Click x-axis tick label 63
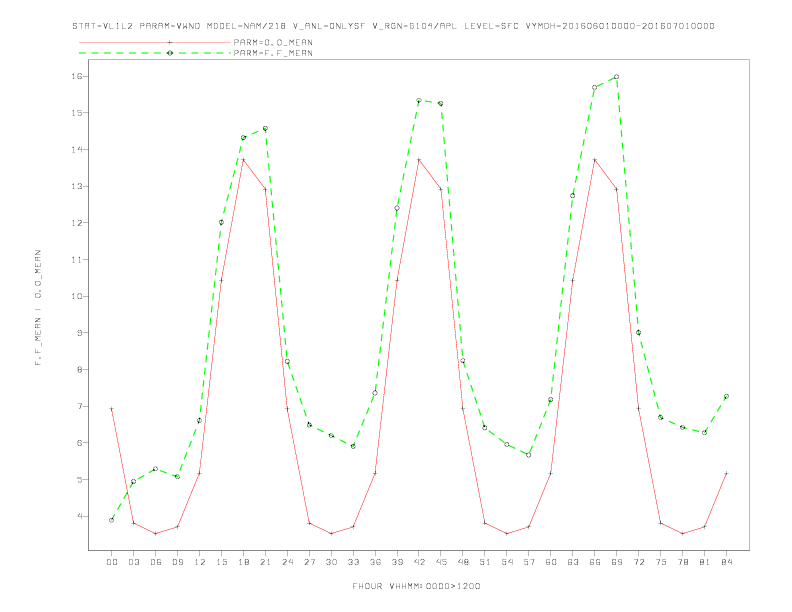 (573, 562)
